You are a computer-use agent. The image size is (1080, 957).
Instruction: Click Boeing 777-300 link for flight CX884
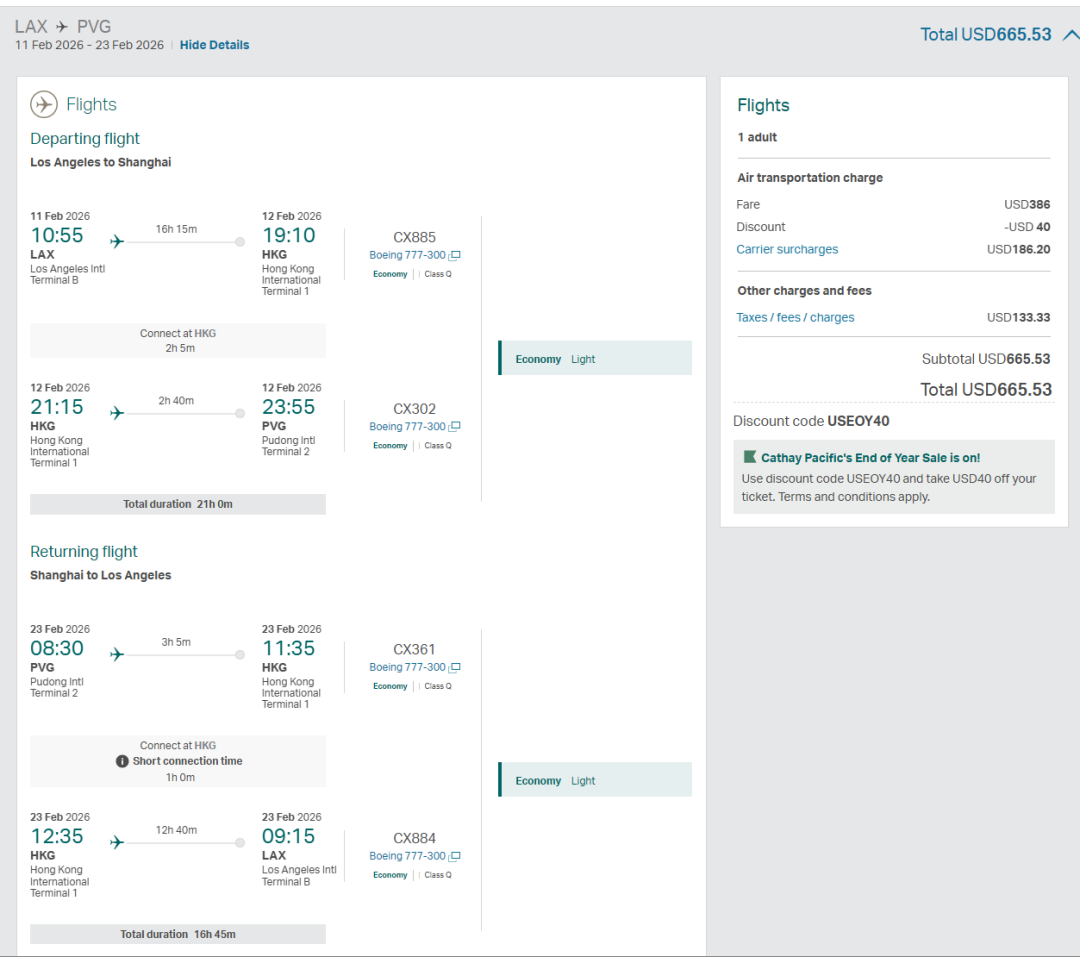pos(407,857)
